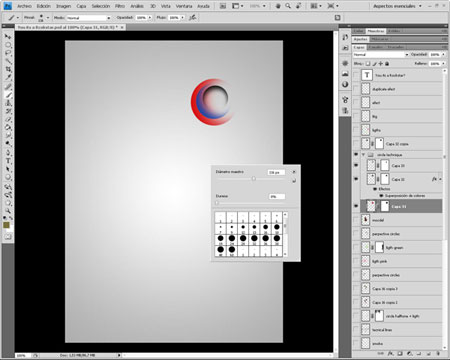Click the add layer style fx icon
Screen dimensions: 450x360
point(390,353)
